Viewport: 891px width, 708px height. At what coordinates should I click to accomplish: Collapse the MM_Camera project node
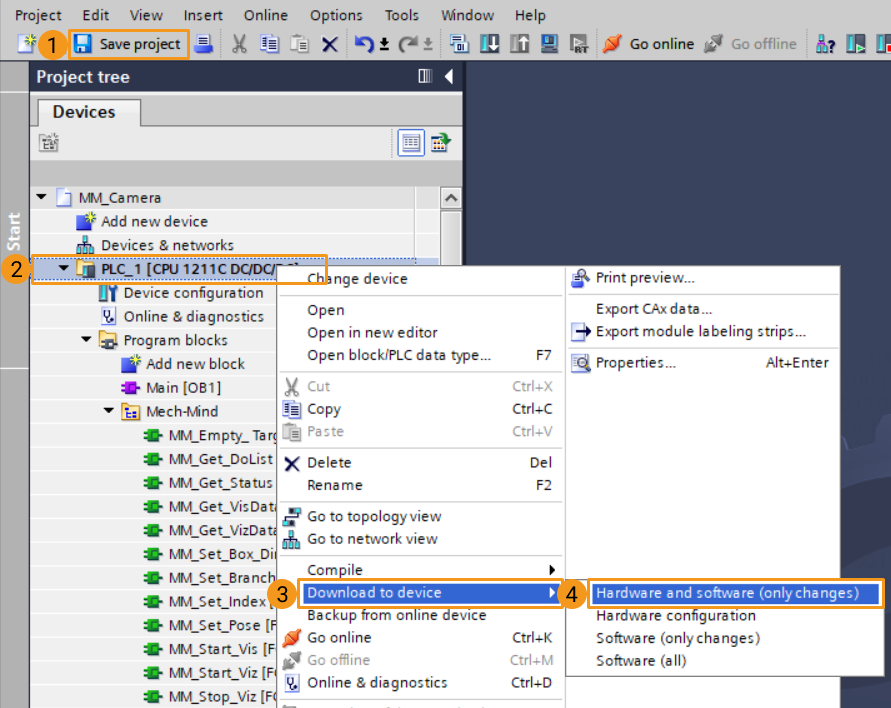[x=42, y=198]
